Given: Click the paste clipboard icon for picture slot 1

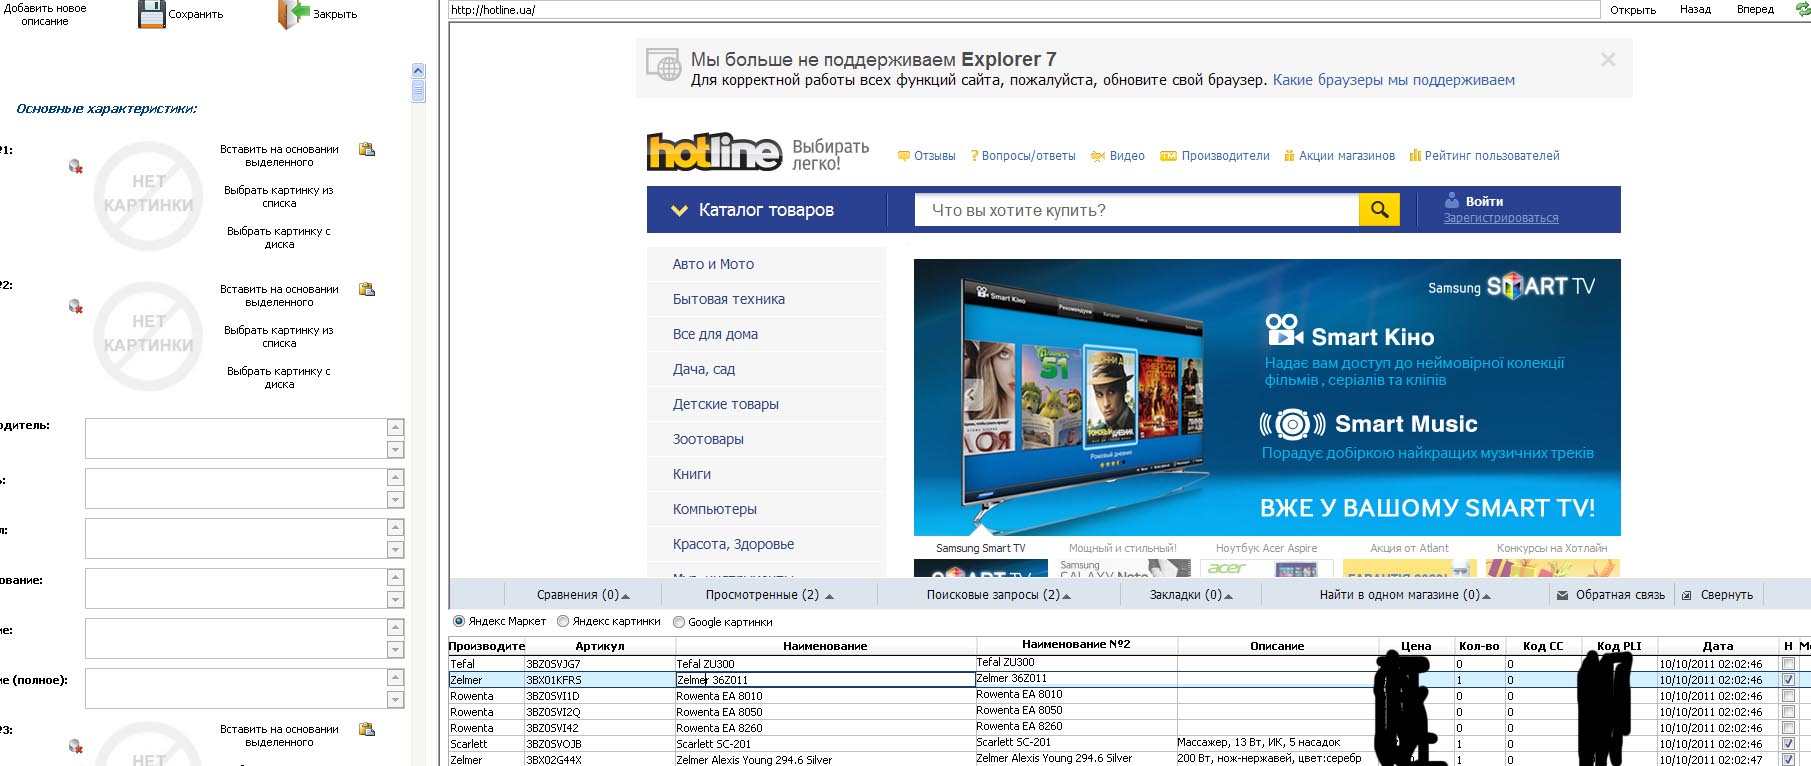Looking at the screenshot, I should 367,149.
